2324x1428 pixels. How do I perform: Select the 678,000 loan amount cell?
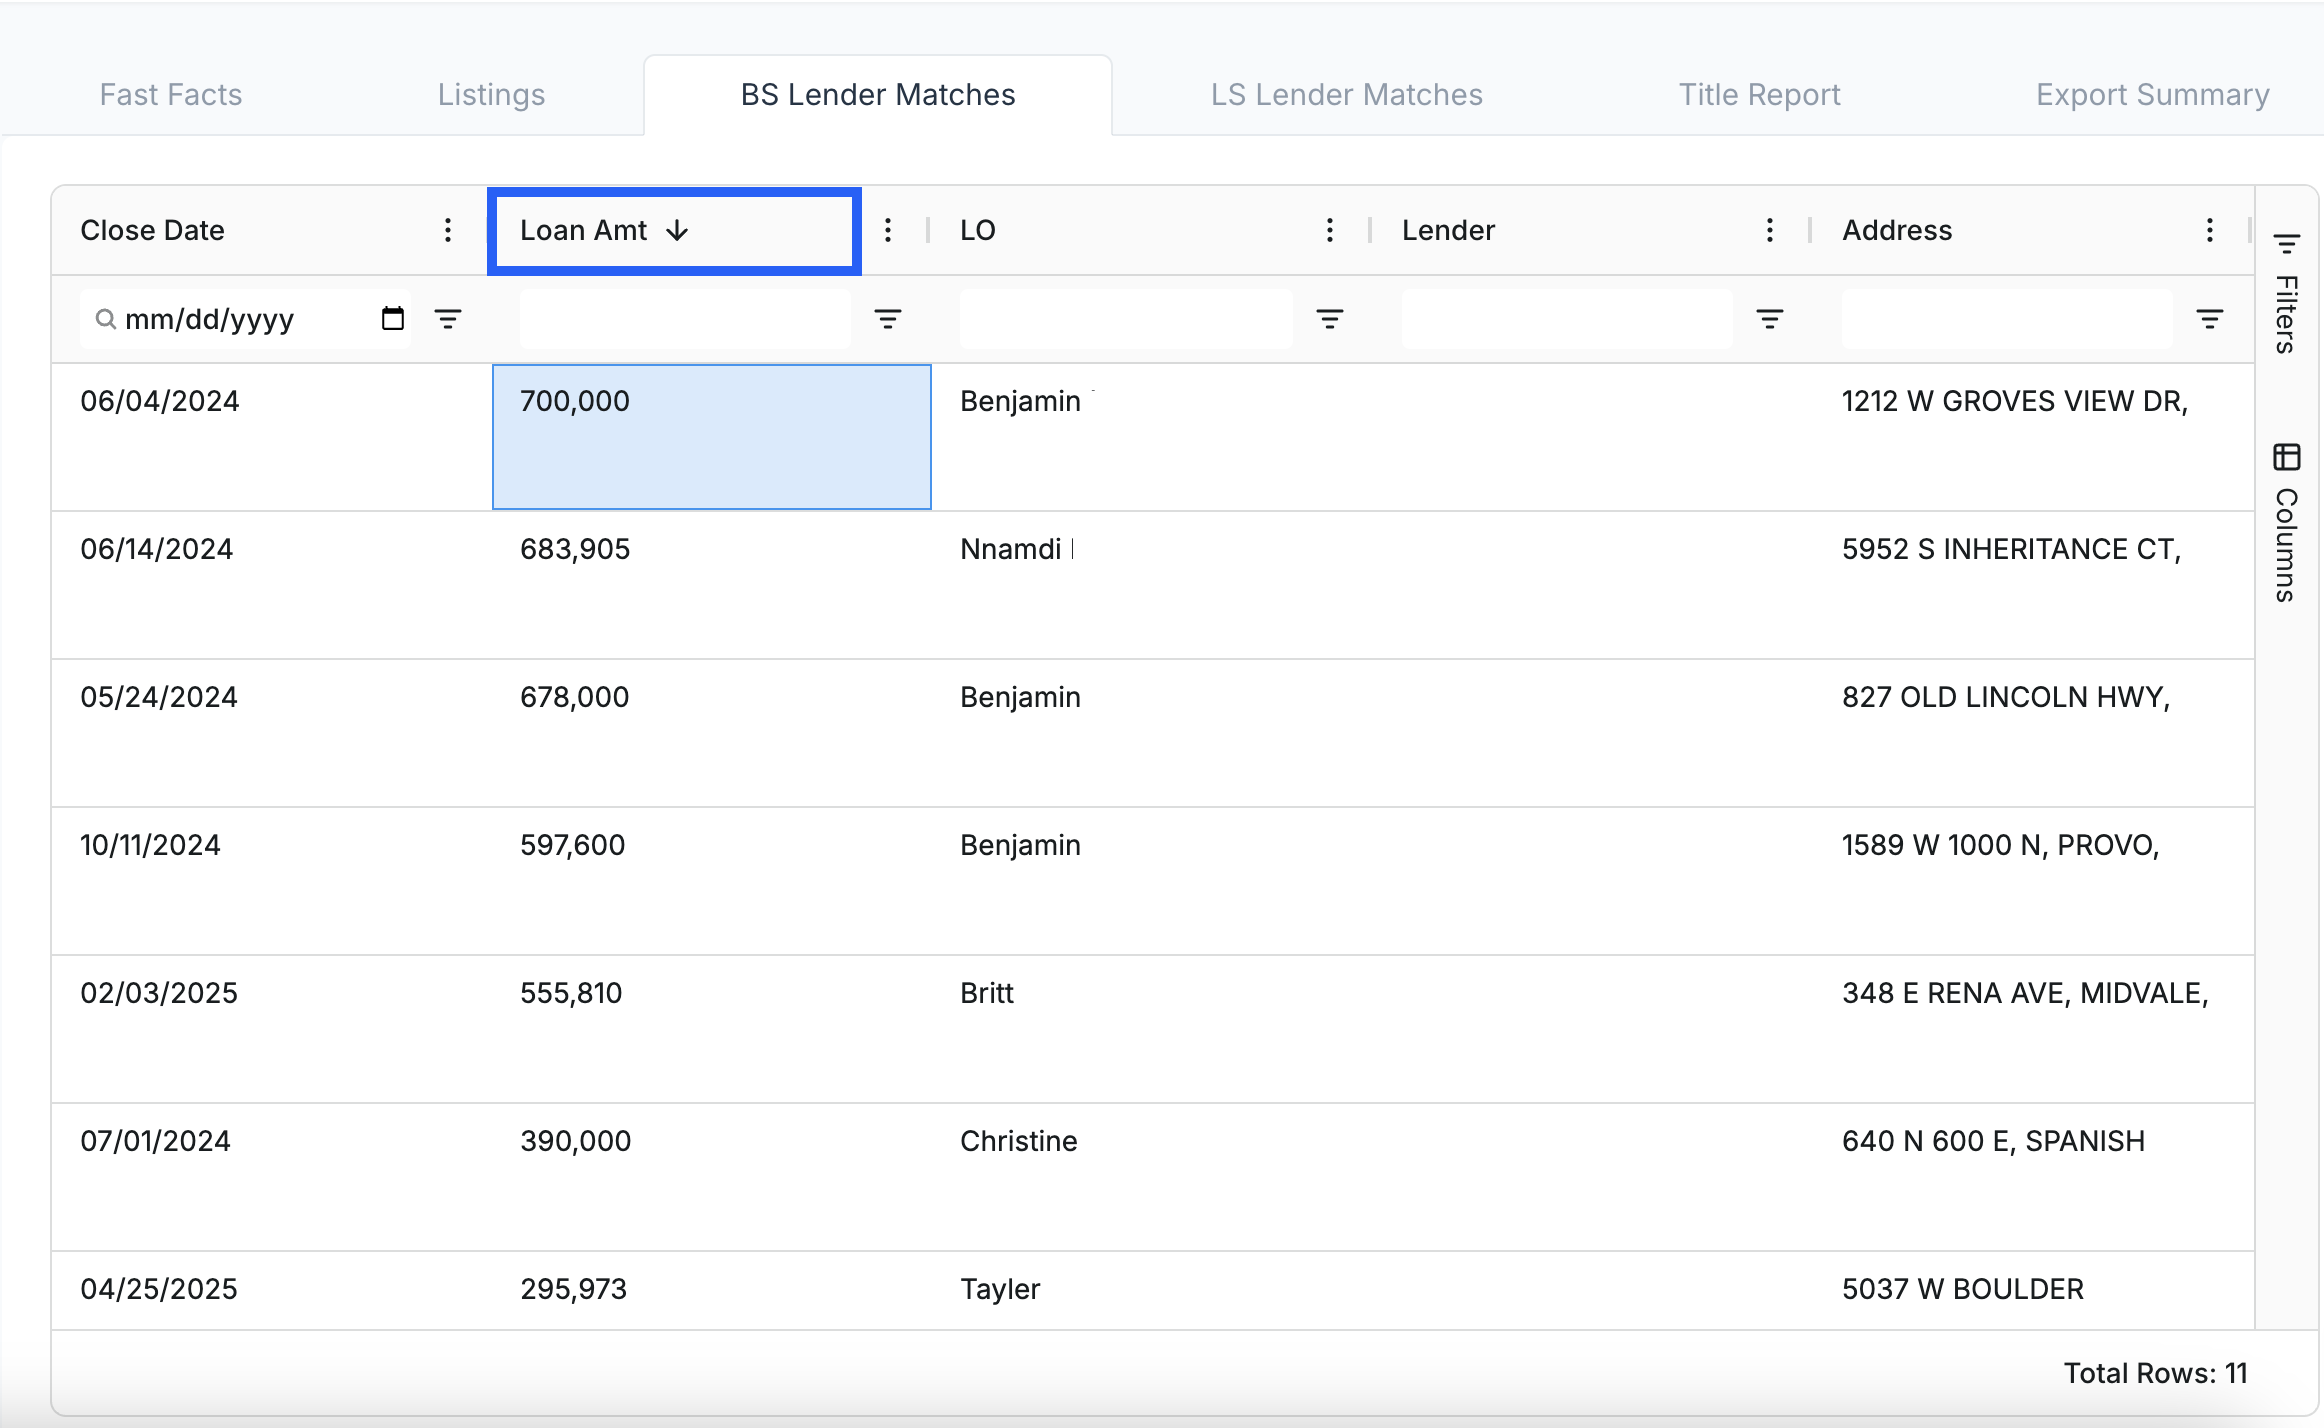click(712, 733)
